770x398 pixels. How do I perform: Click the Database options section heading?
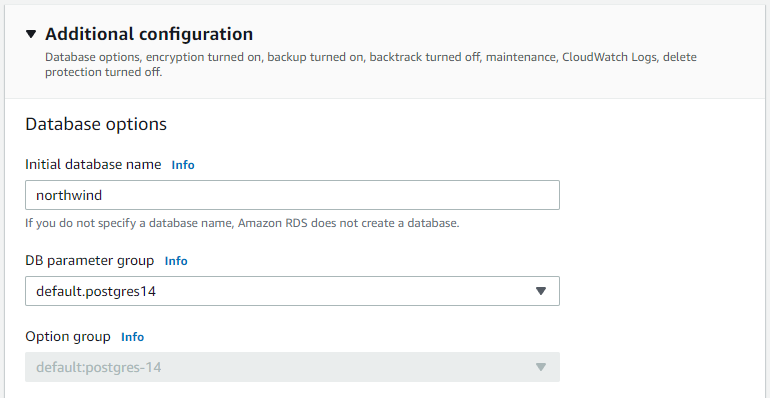tap(96, 124)
